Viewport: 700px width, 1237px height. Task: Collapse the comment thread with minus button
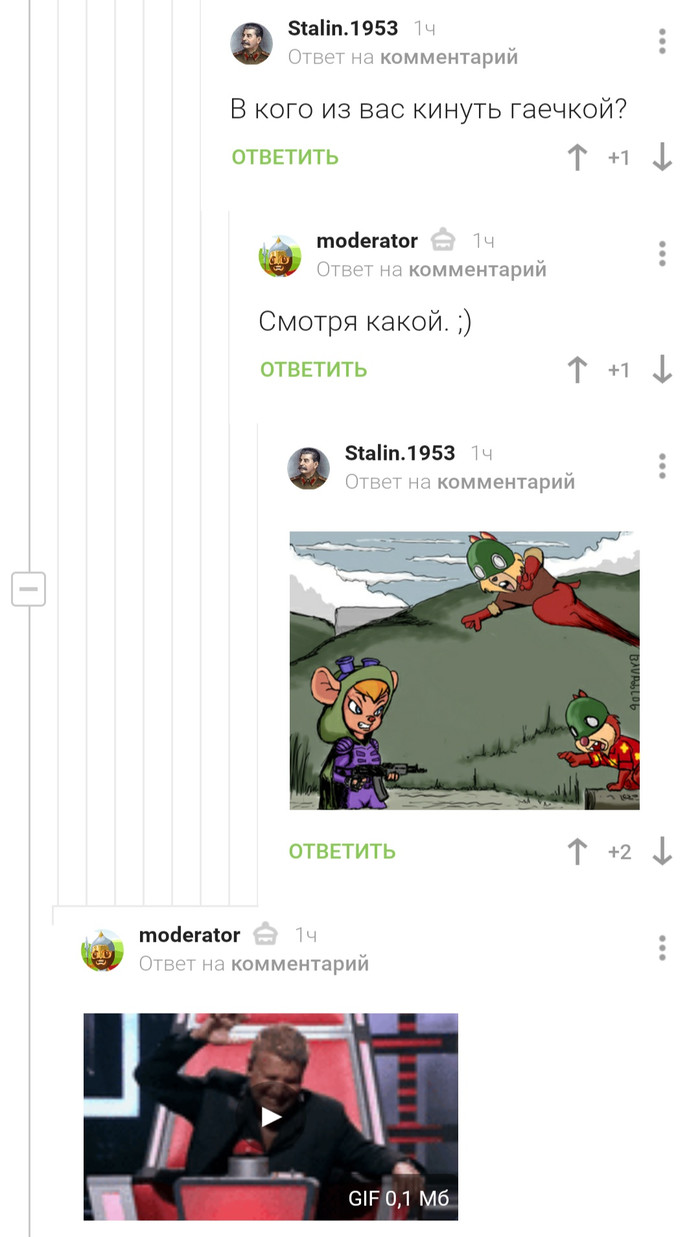pos(28,588)
